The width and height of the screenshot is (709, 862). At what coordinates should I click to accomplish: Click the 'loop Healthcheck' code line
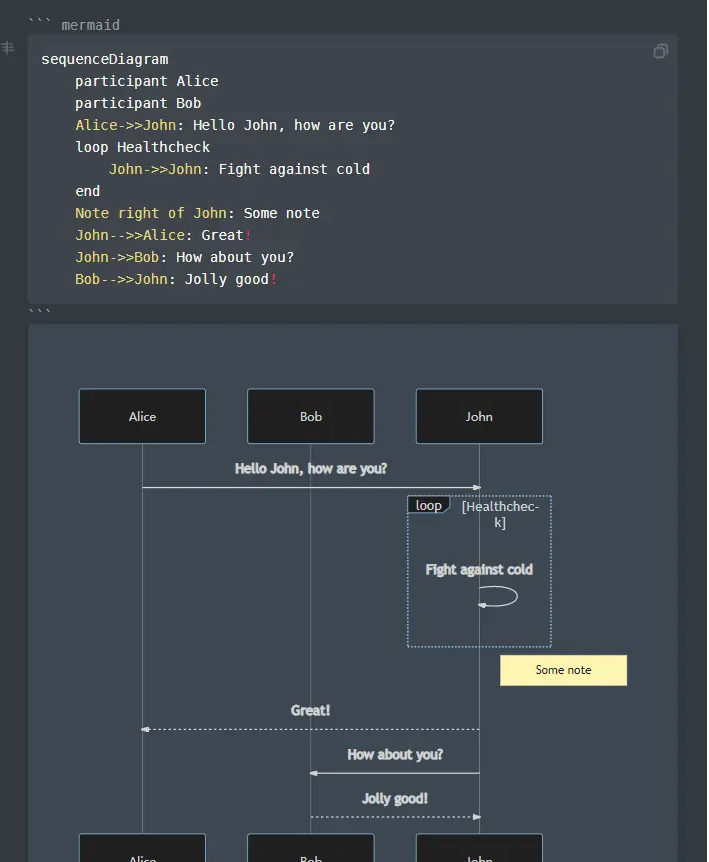click(x=142, y=147)
